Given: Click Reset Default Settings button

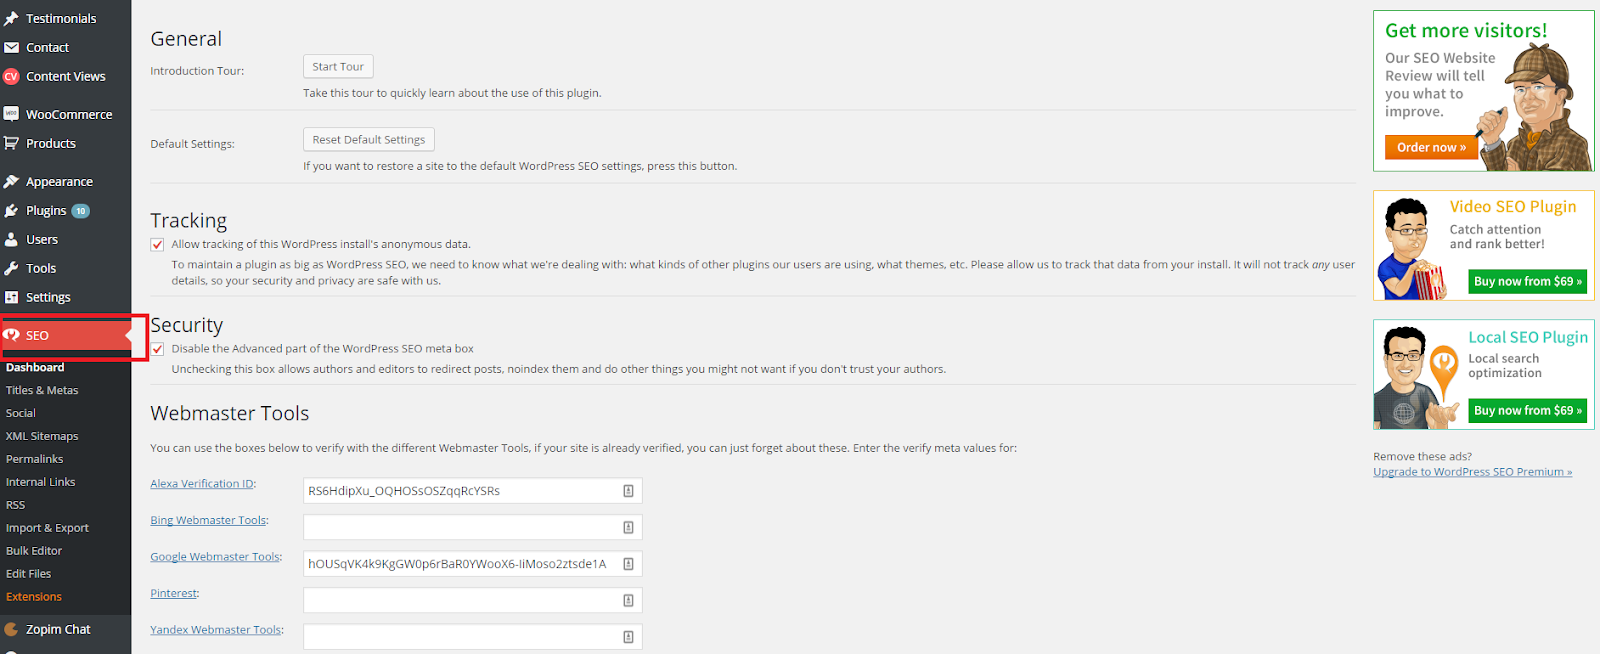Looking at the screenshot, I should 369,139.
